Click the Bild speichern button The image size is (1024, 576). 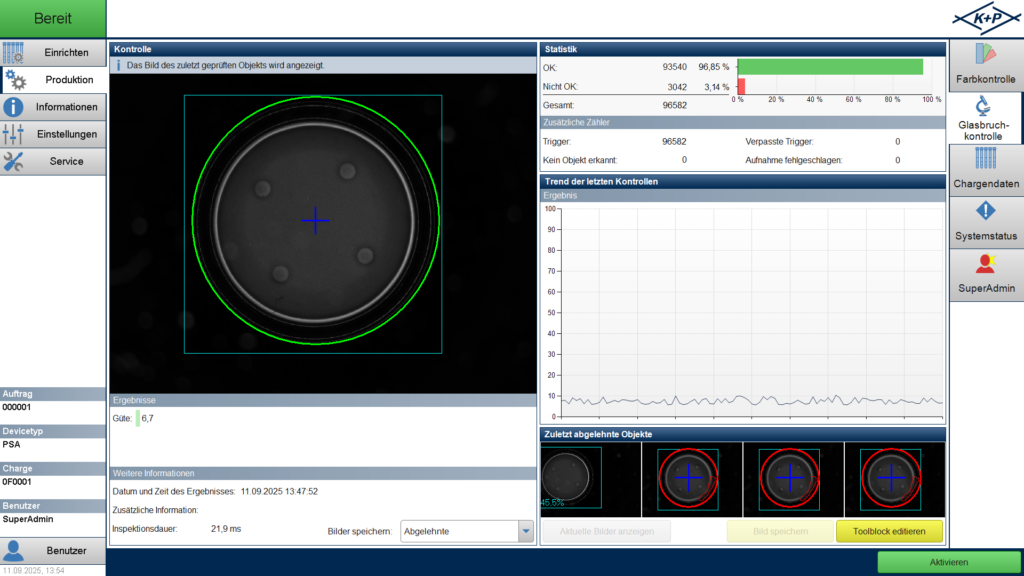pos(780,531)
